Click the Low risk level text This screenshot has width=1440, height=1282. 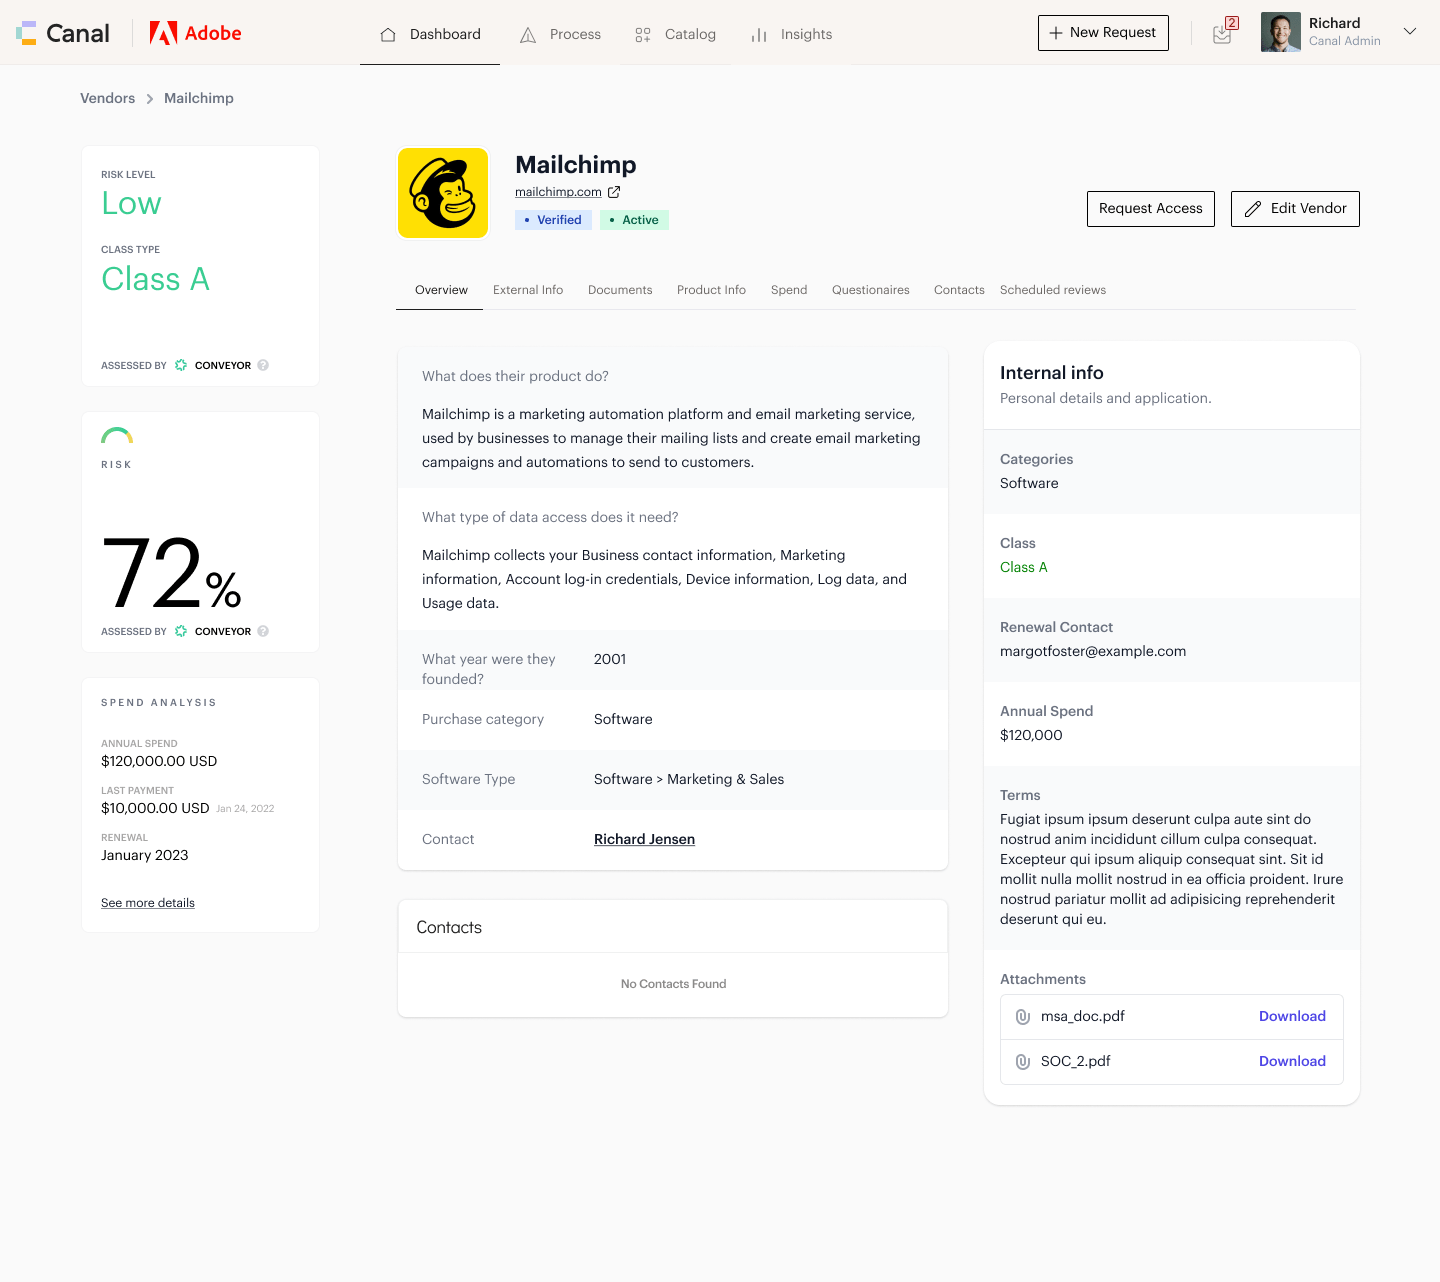click(131, 203)
